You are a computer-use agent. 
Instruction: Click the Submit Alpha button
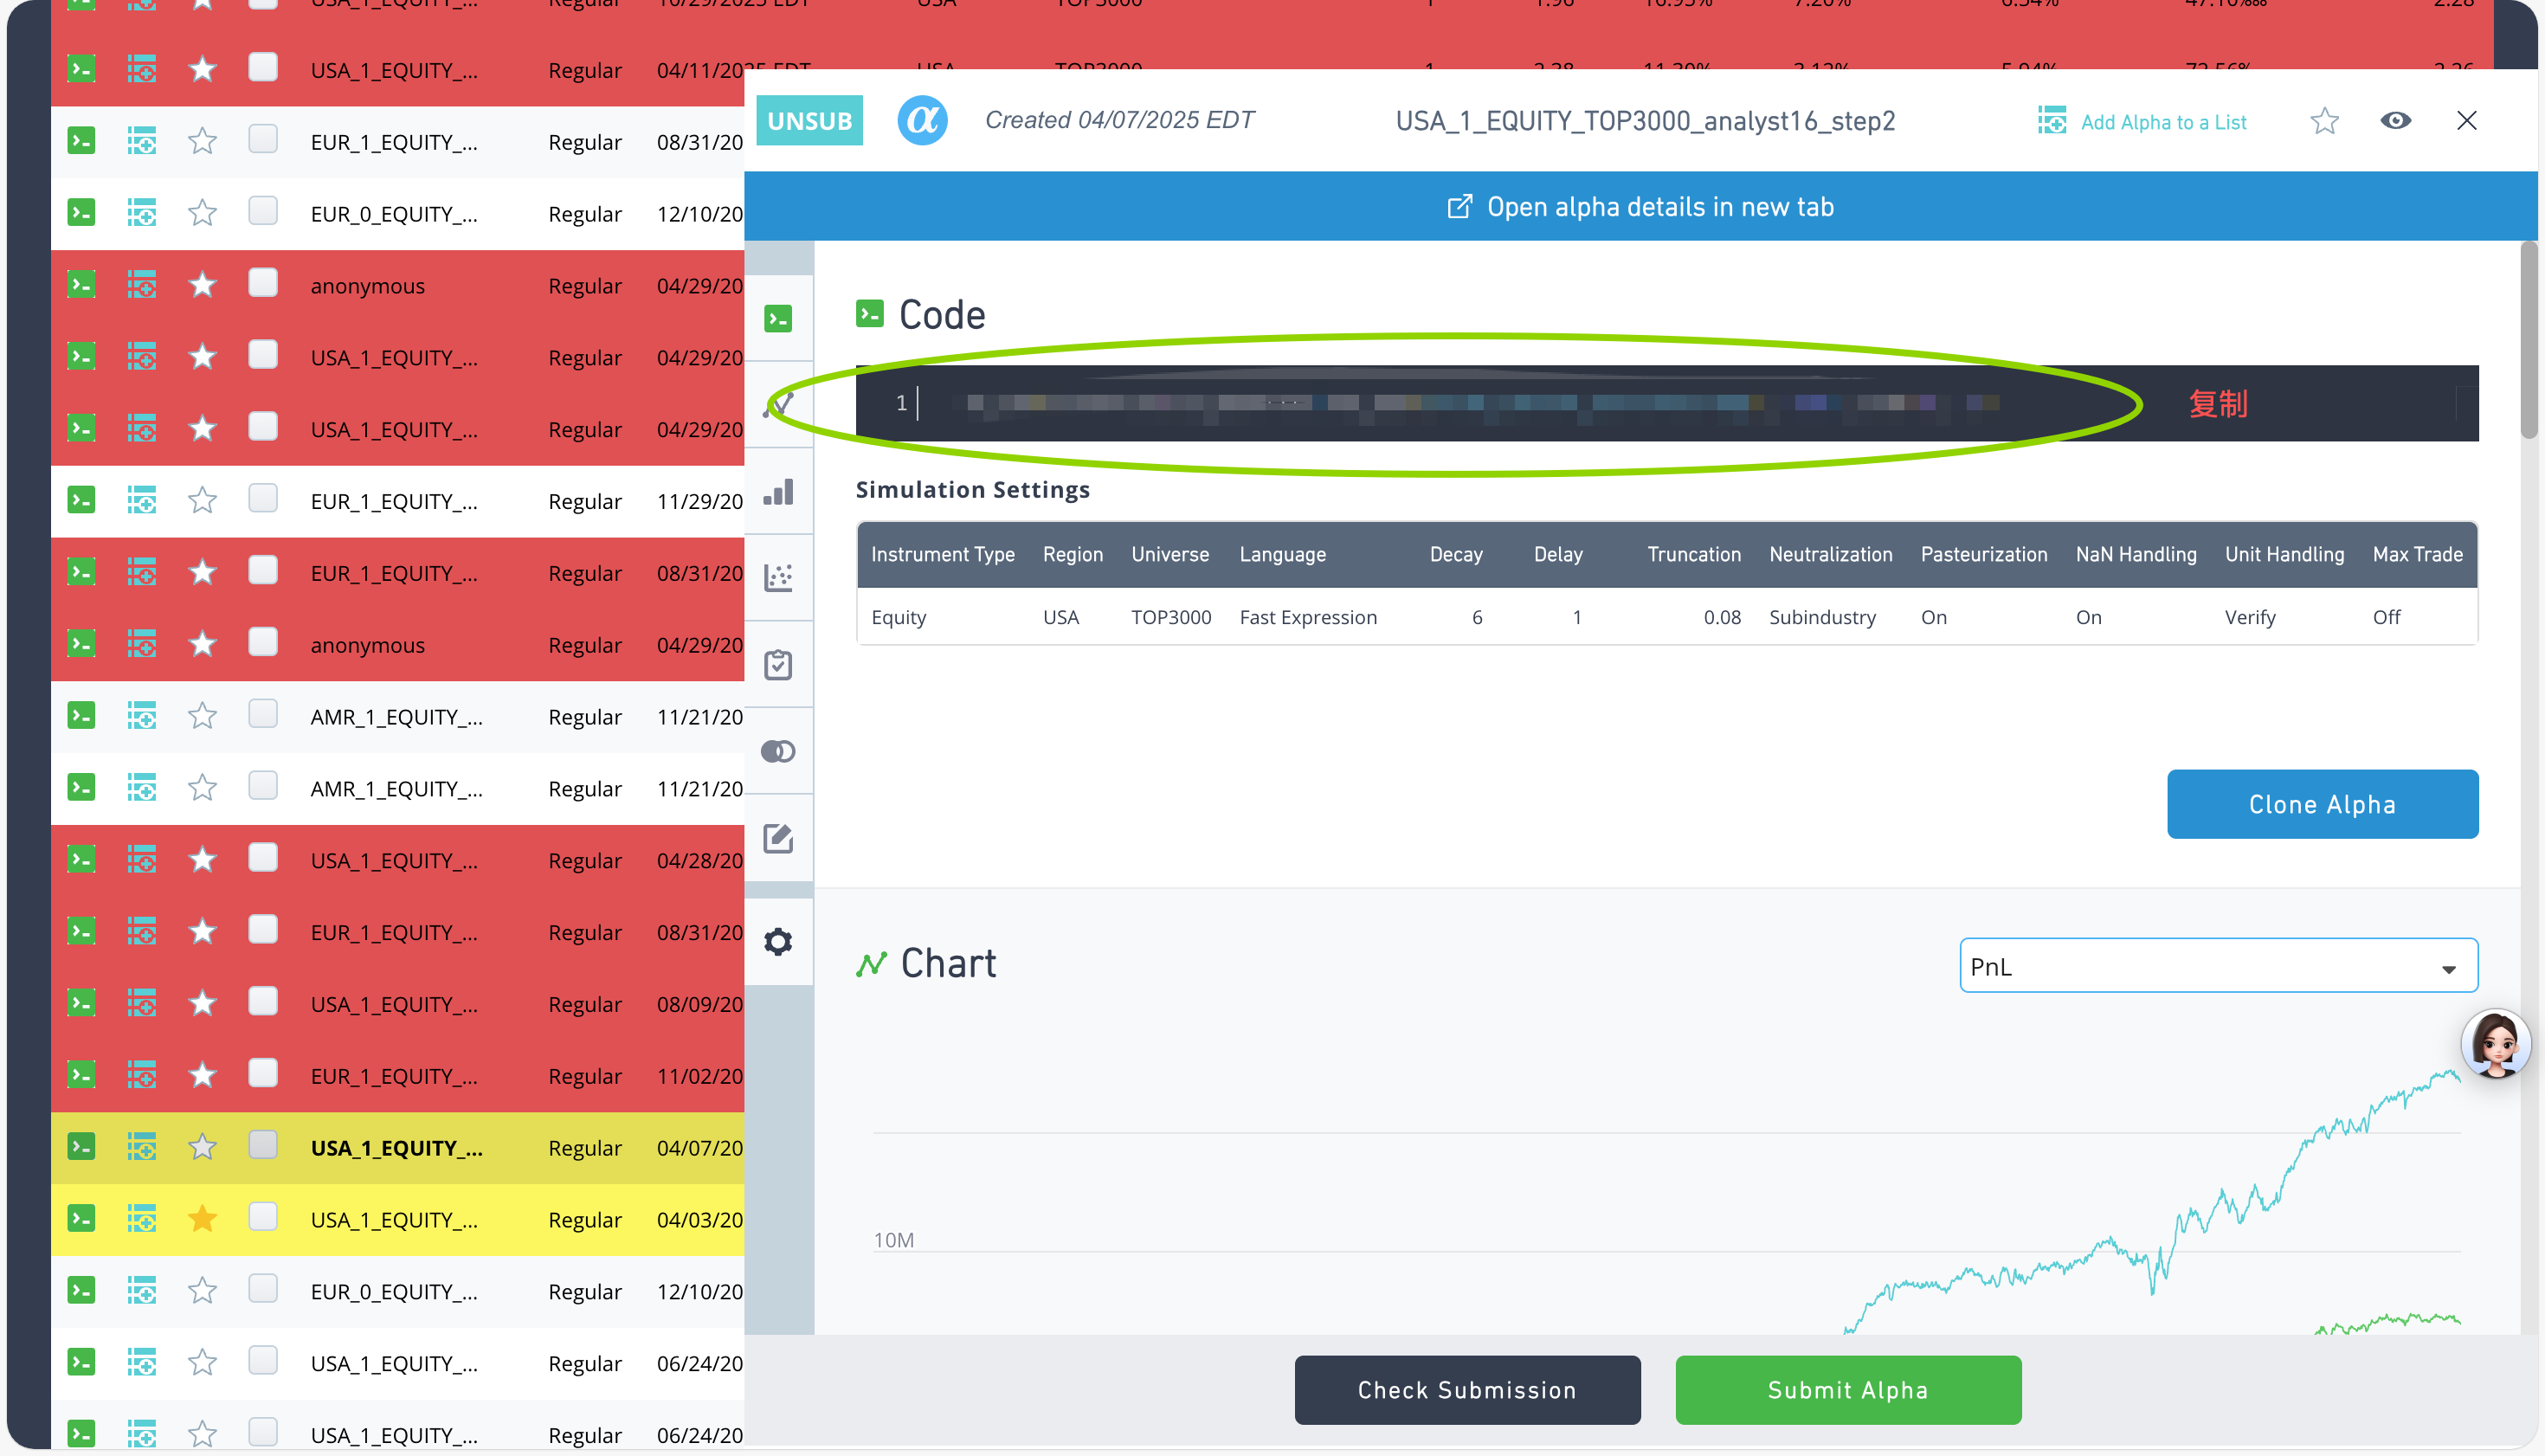[1847, 1390]
